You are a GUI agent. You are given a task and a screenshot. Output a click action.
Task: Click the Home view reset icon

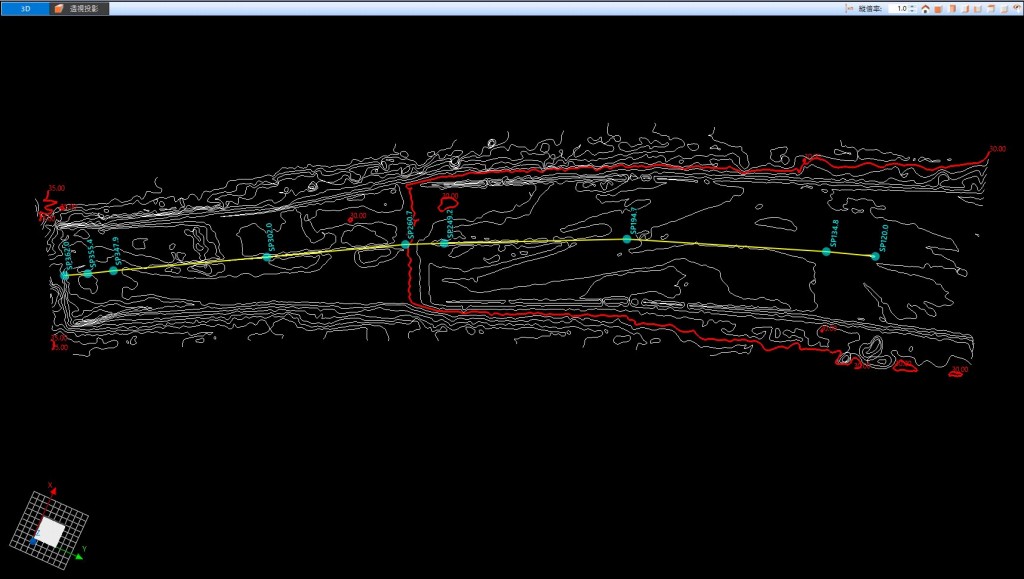[x=926, y=8]
